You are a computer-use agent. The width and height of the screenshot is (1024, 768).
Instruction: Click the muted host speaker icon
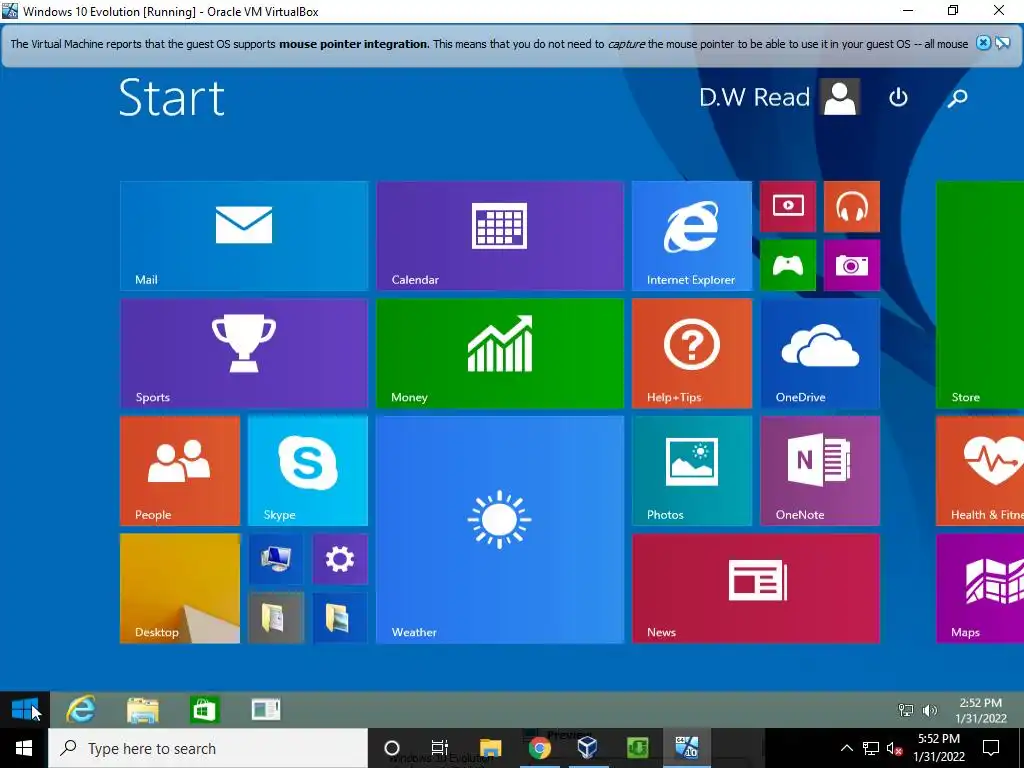894,748
